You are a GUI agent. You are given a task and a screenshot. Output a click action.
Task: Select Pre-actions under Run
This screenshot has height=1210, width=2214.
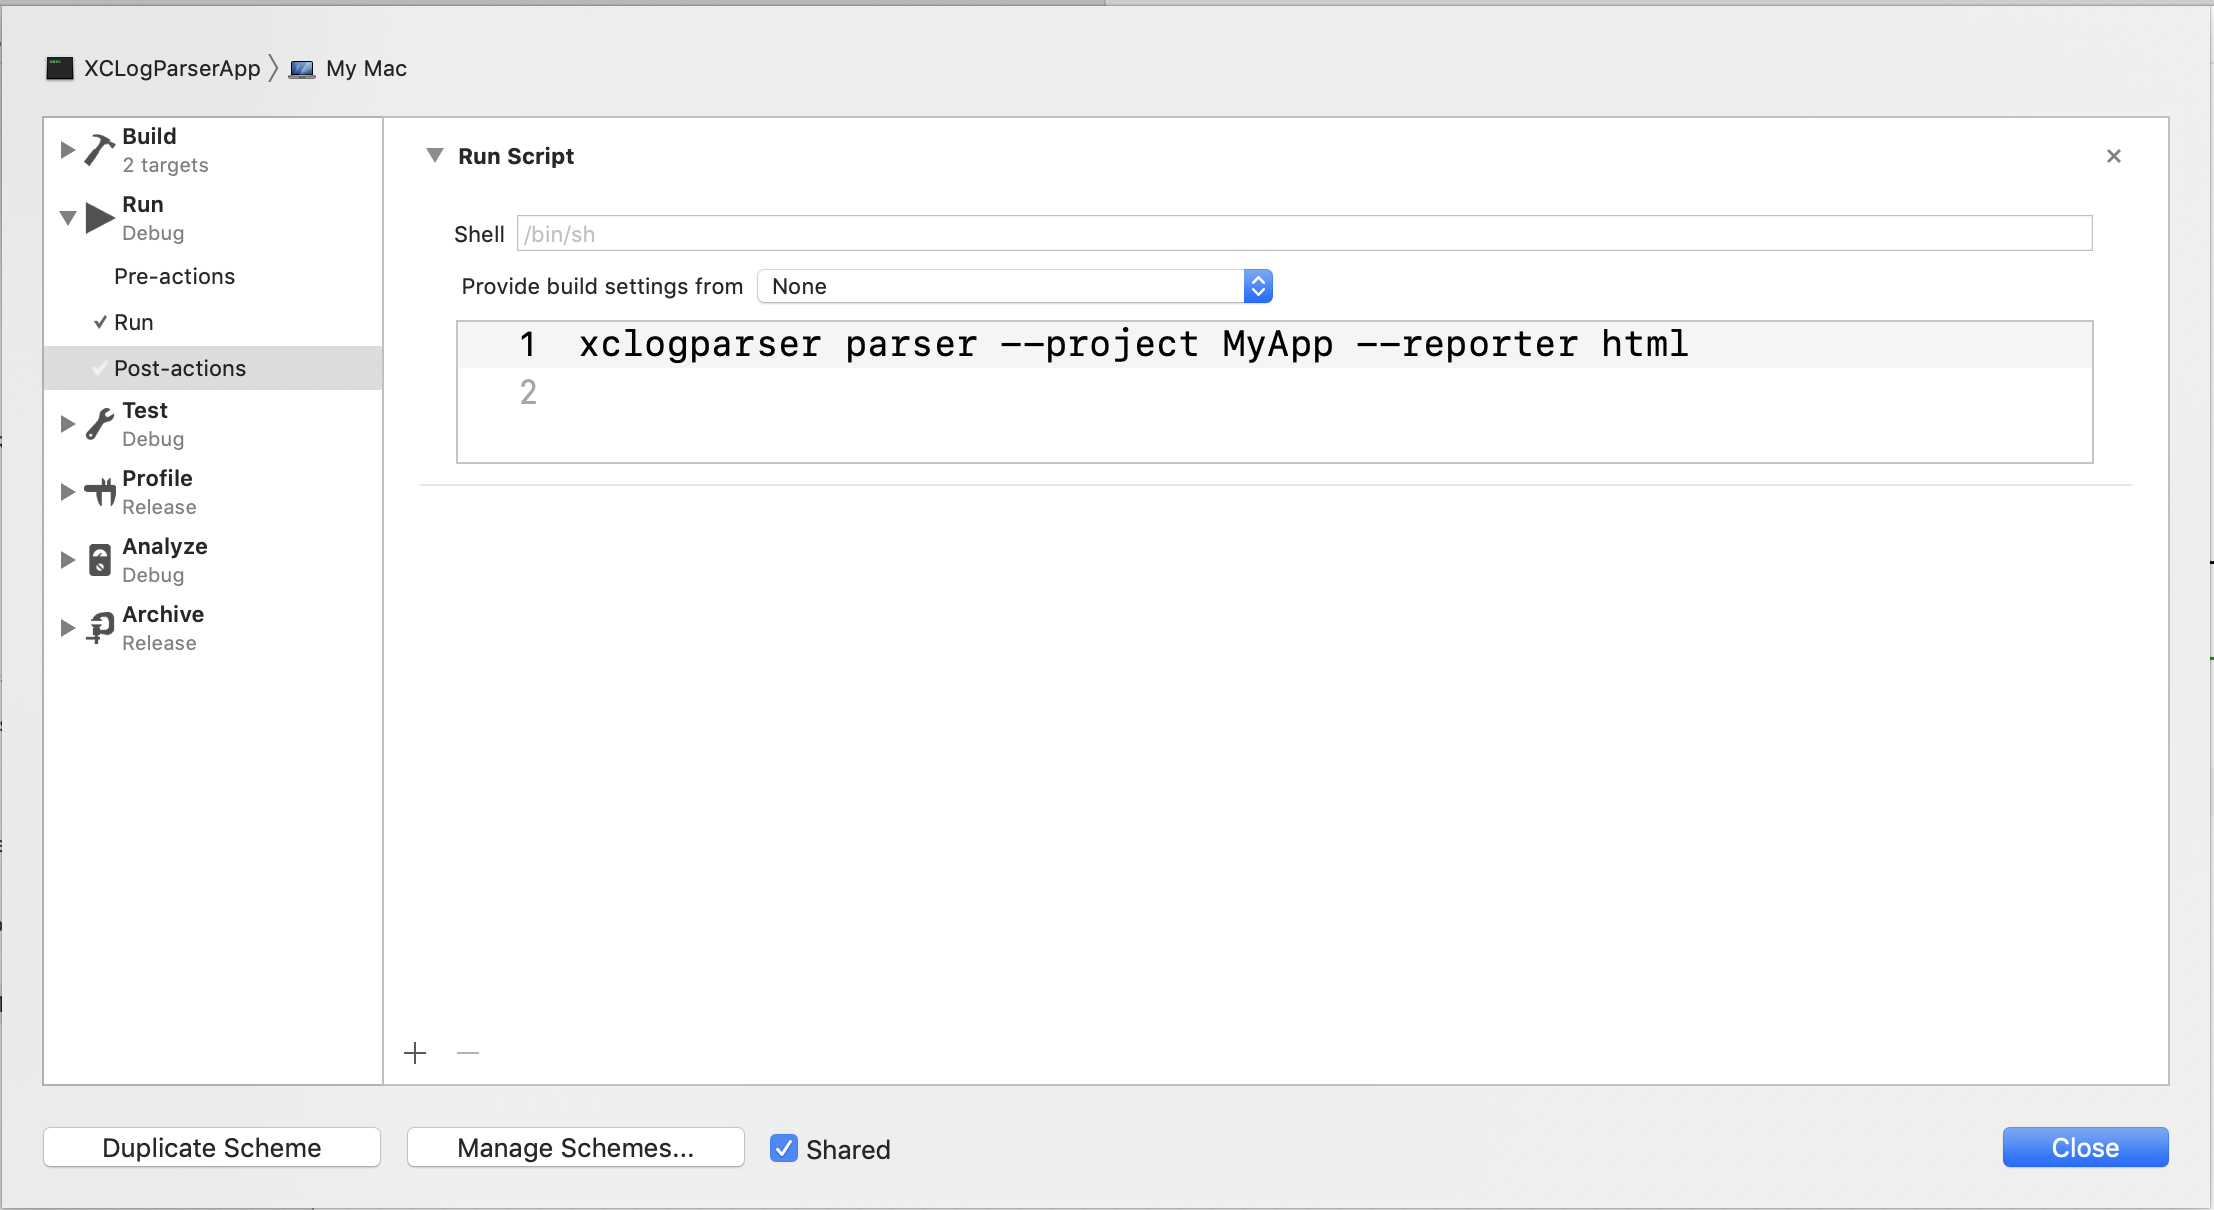(174, 276)
